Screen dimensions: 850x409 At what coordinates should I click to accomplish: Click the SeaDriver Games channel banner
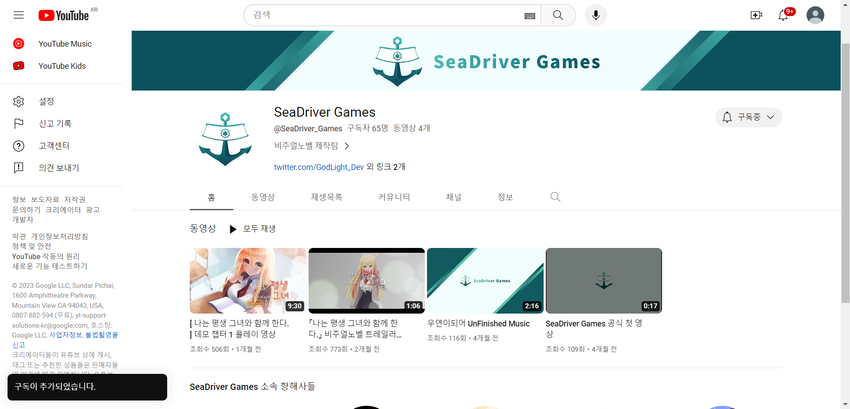[486, 61]
